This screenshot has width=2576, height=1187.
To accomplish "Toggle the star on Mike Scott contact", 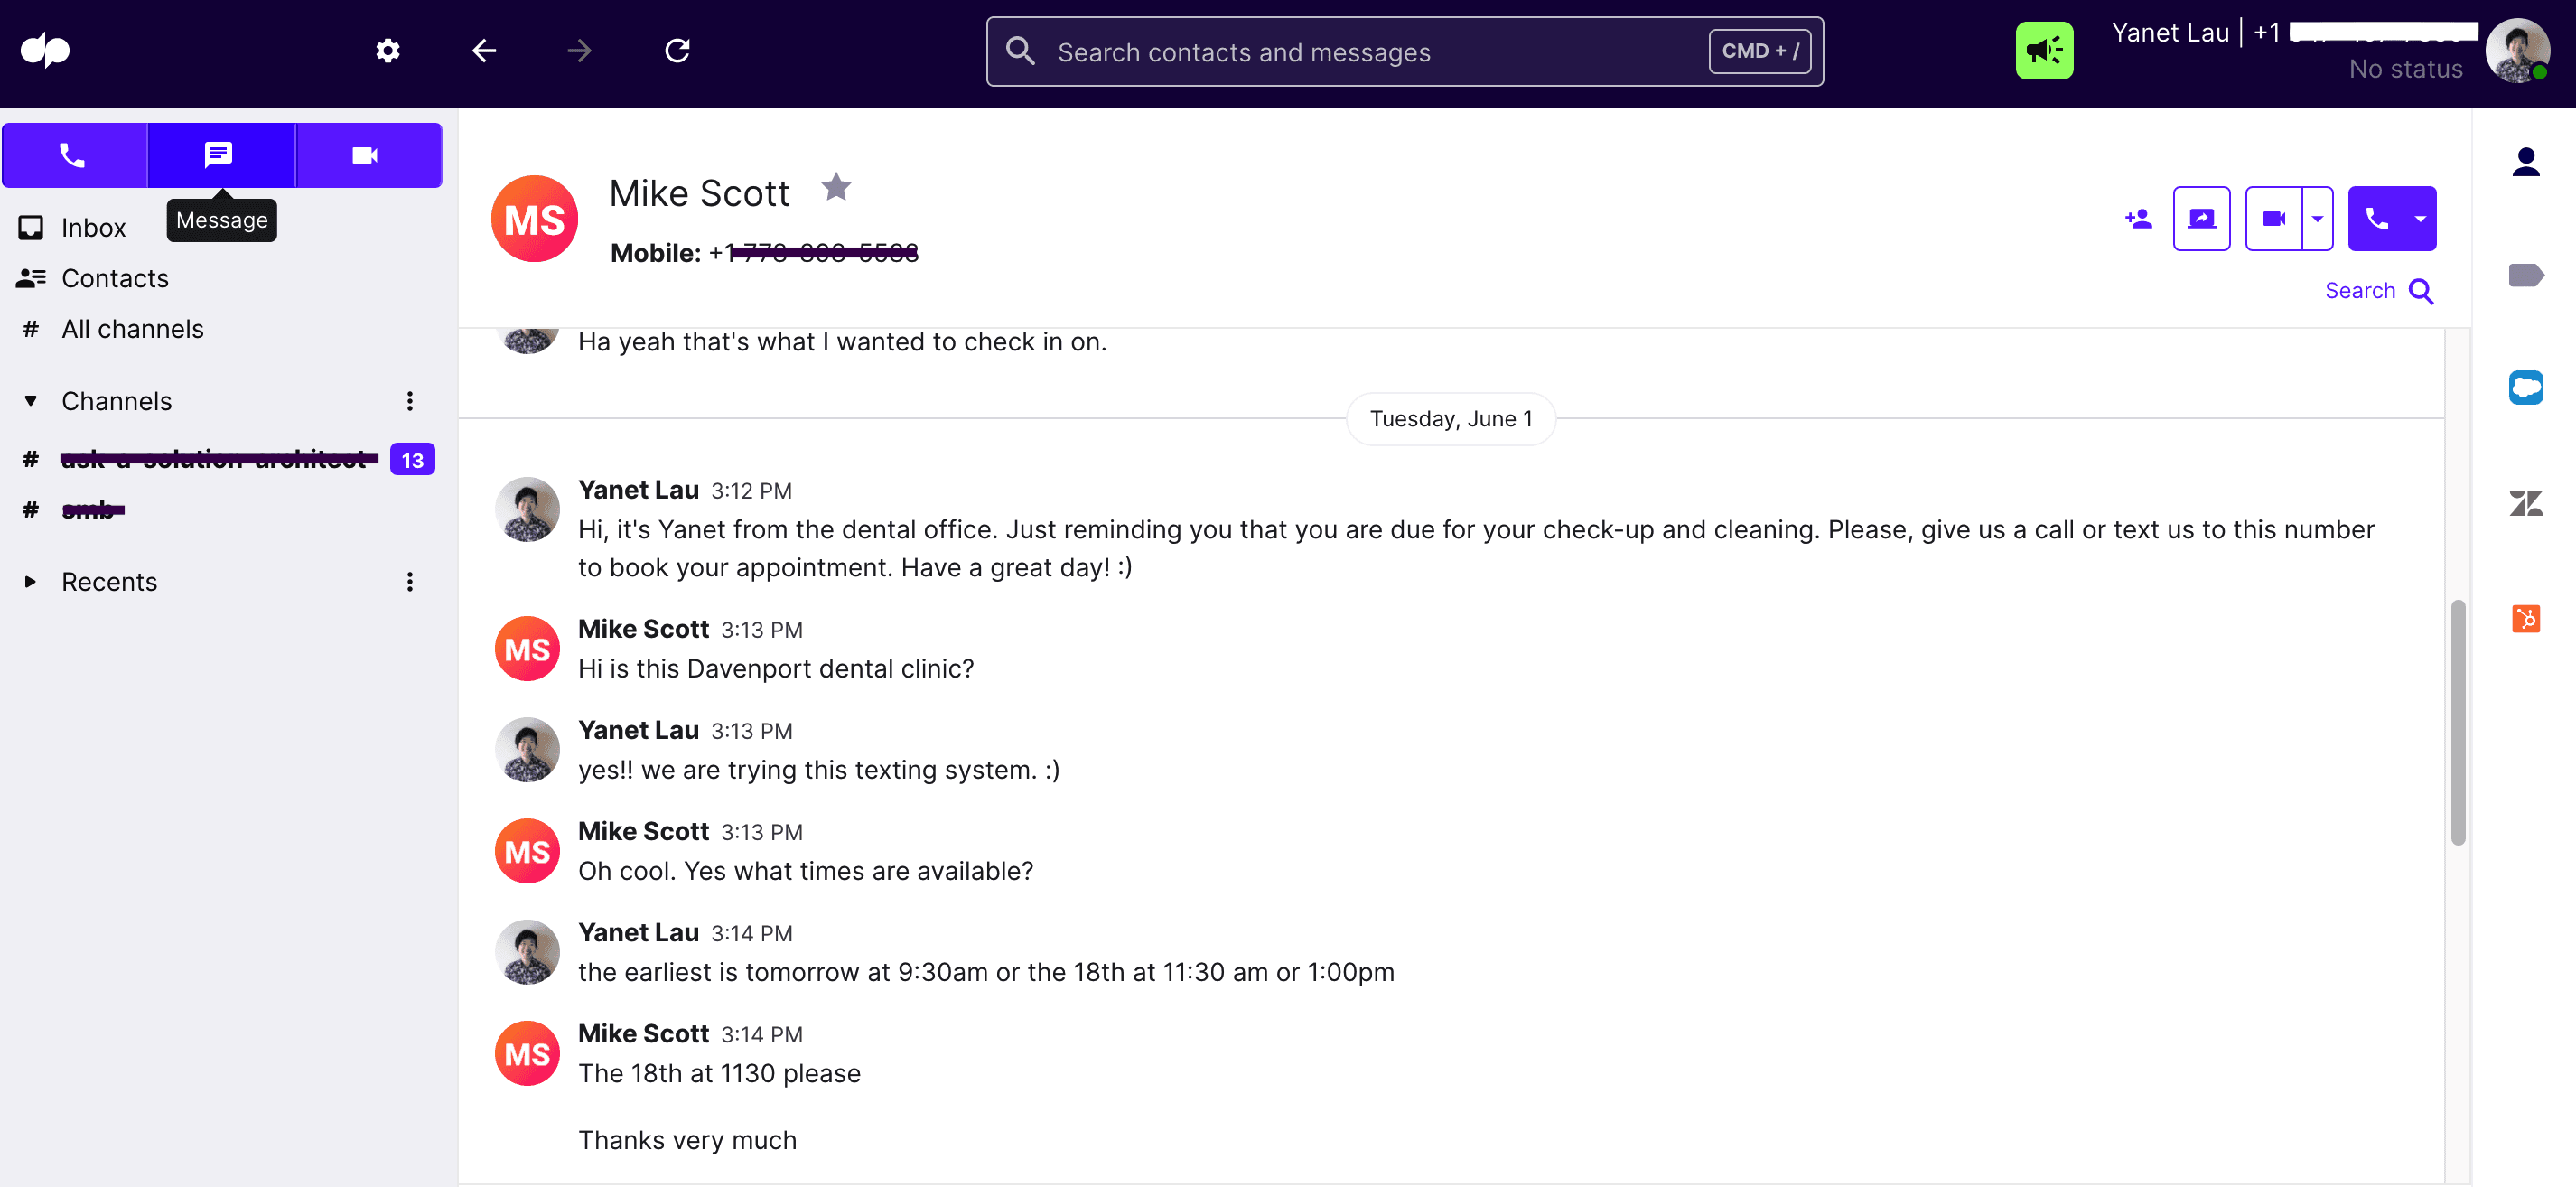I will [x=836, y=187].
